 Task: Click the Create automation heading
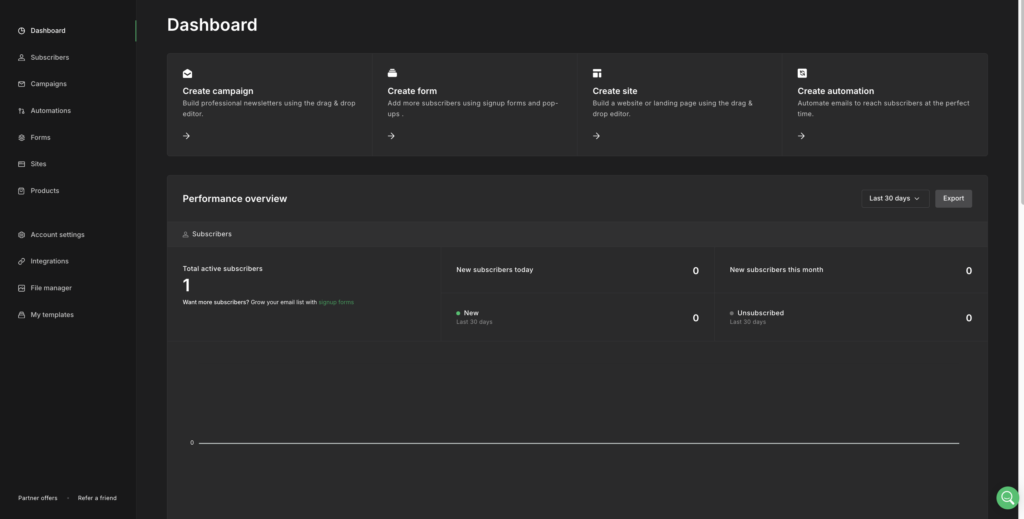[x=835, y=91]
